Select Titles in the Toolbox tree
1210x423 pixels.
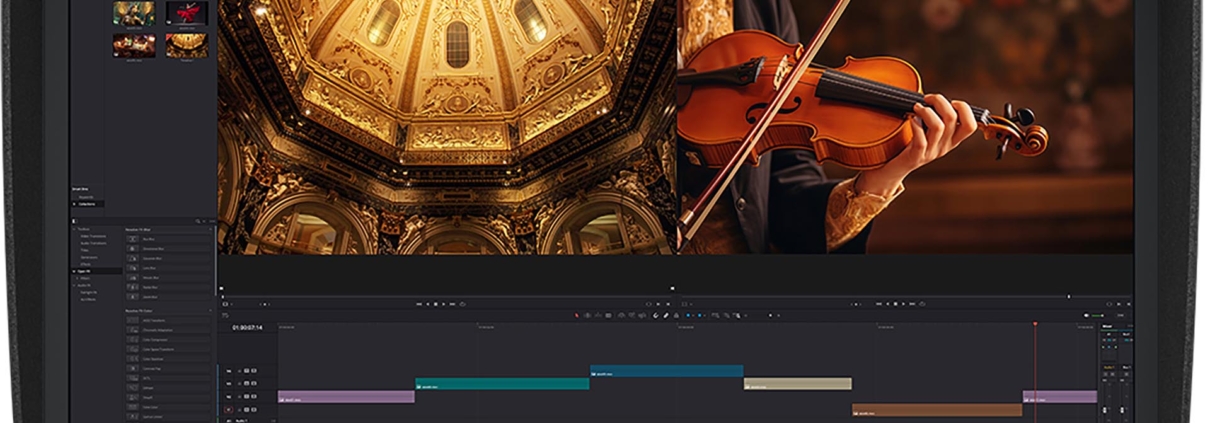85,250
